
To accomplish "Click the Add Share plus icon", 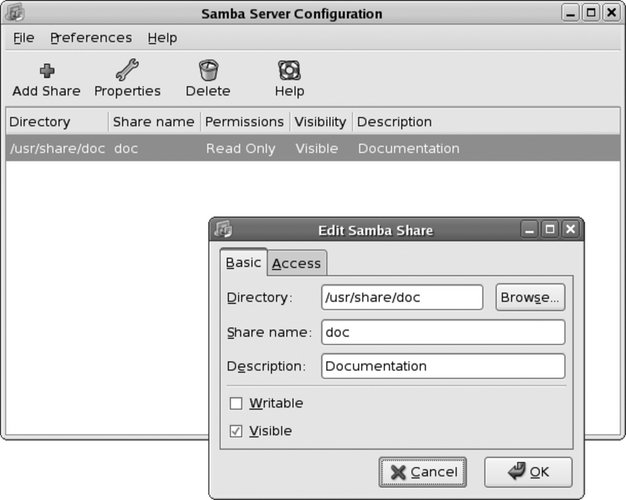I will coord(47,71).
